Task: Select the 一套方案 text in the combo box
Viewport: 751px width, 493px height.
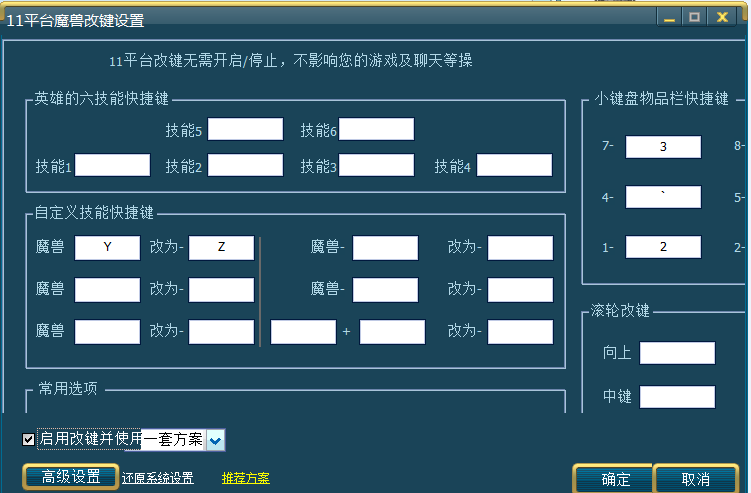Action: (x=173, y=439)
